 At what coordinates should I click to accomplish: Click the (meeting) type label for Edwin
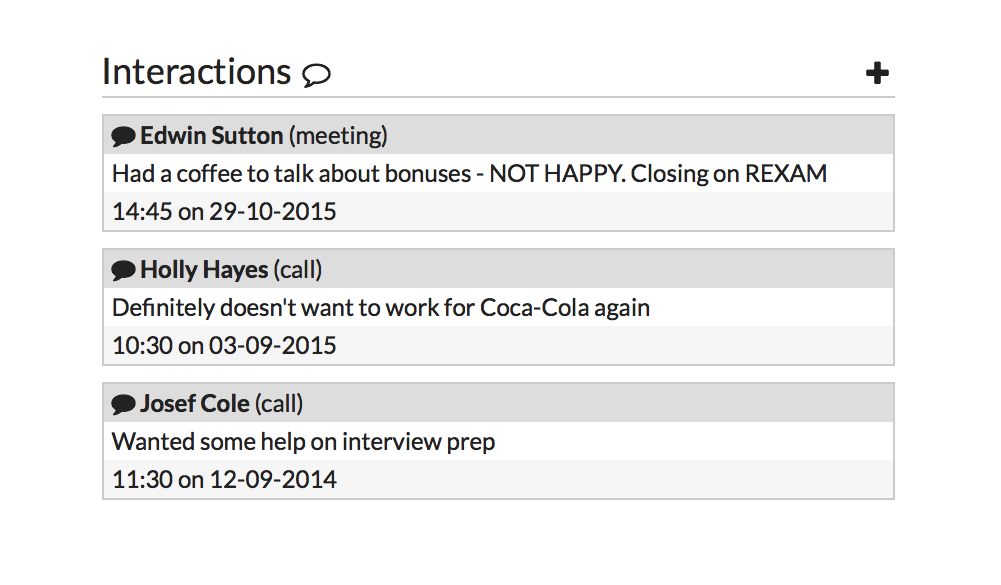(338, 135)
